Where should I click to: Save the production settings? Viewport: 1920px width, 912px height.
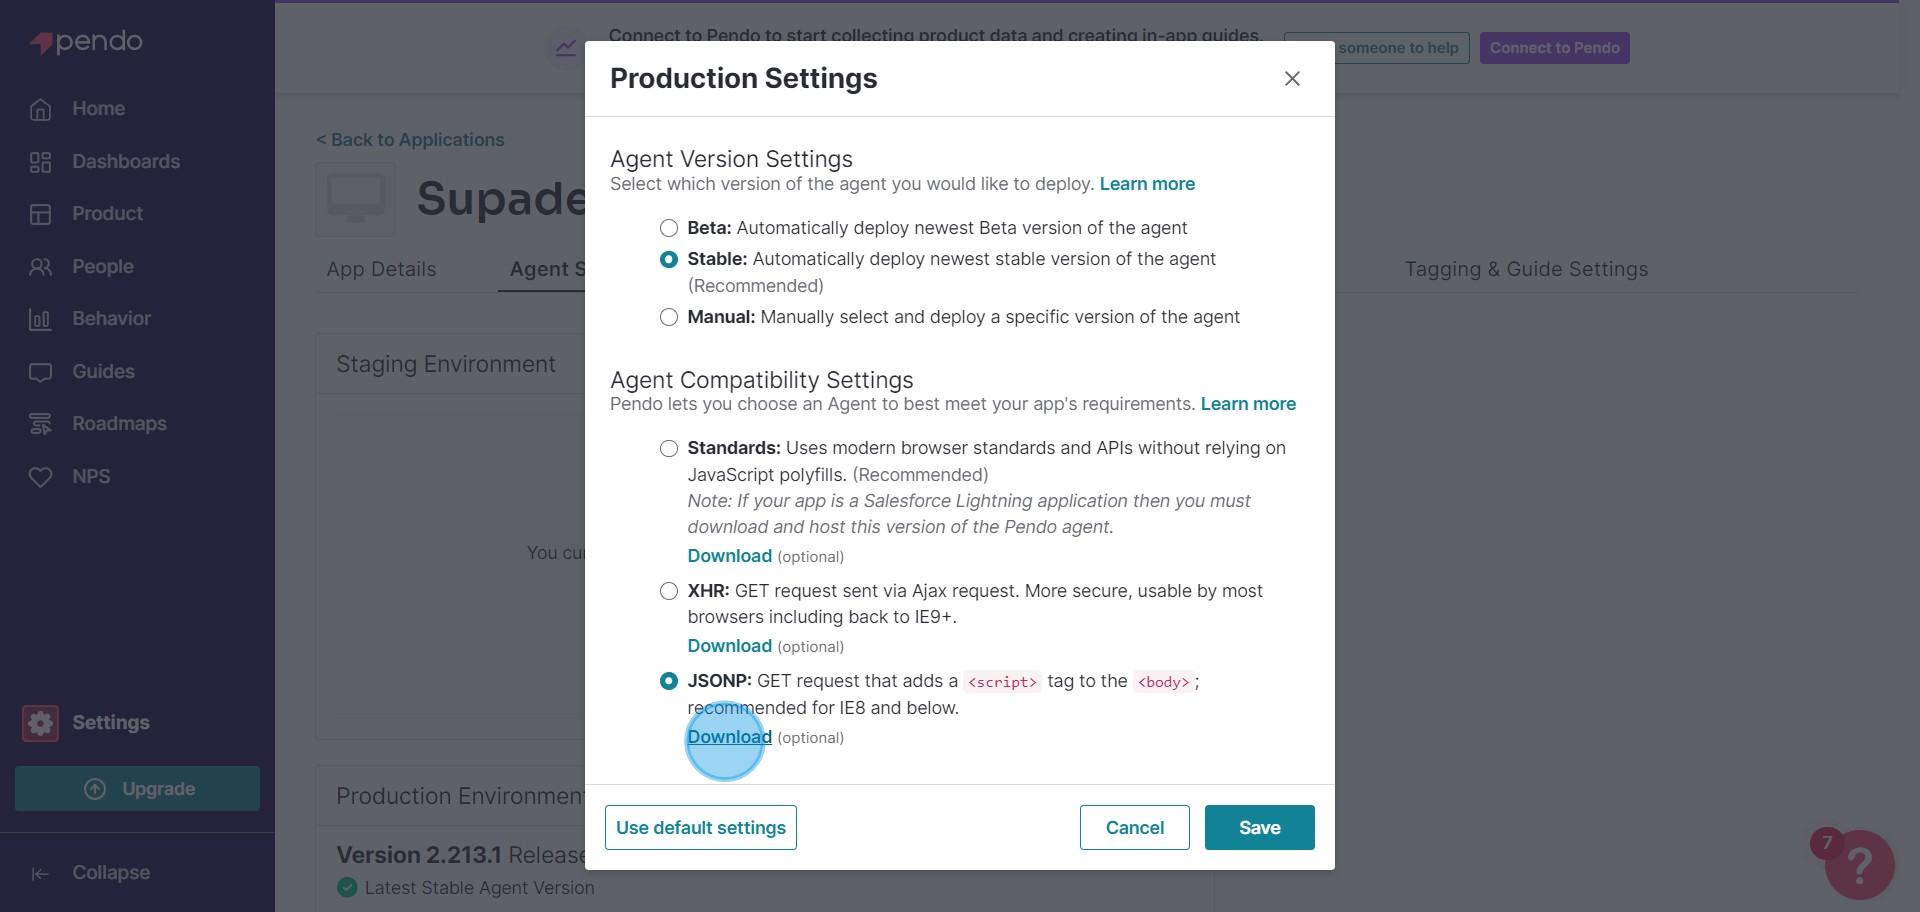(x=1260, y=828)
